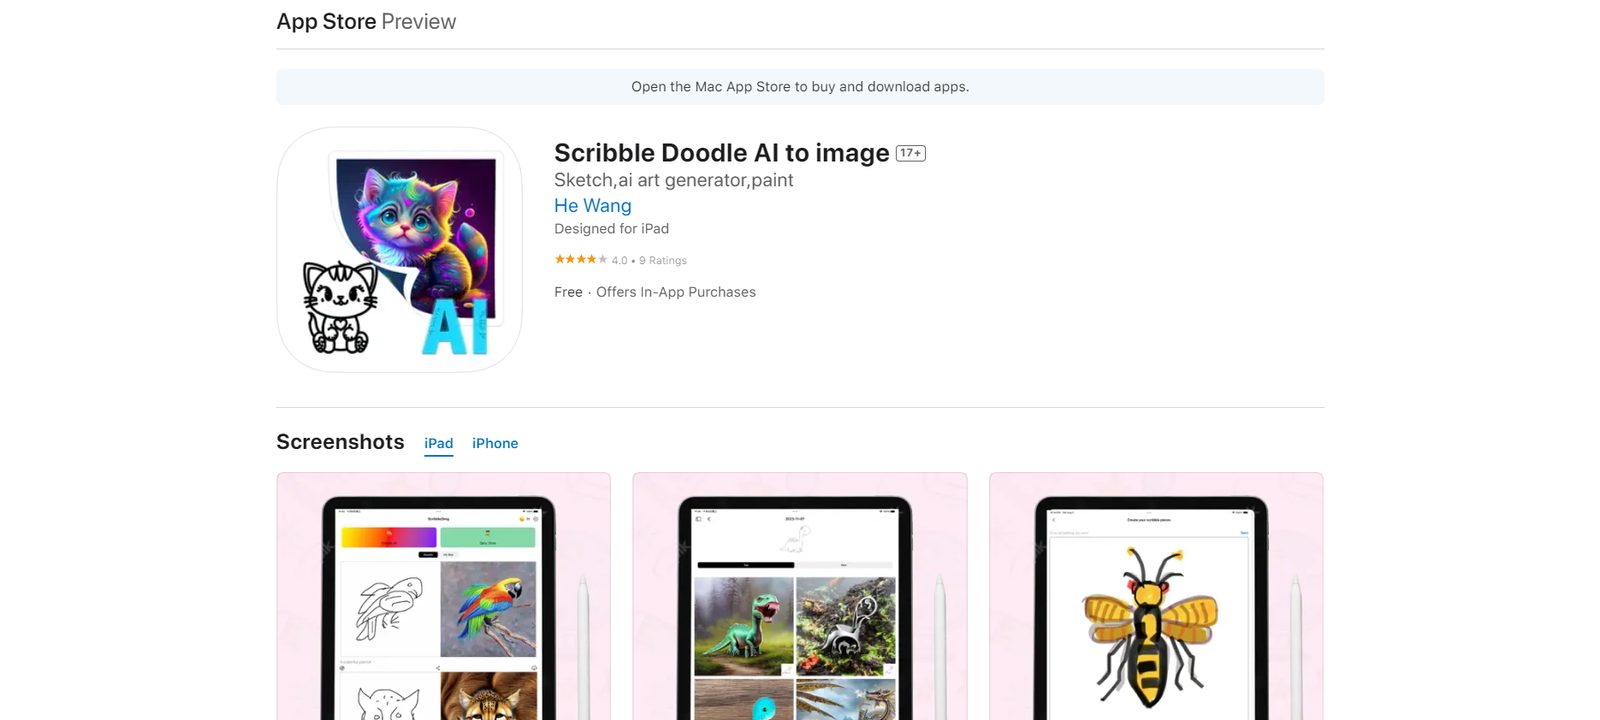
Task: Click the yellow bee drawing in third screenshot
Action: (x=1150, y=625)
